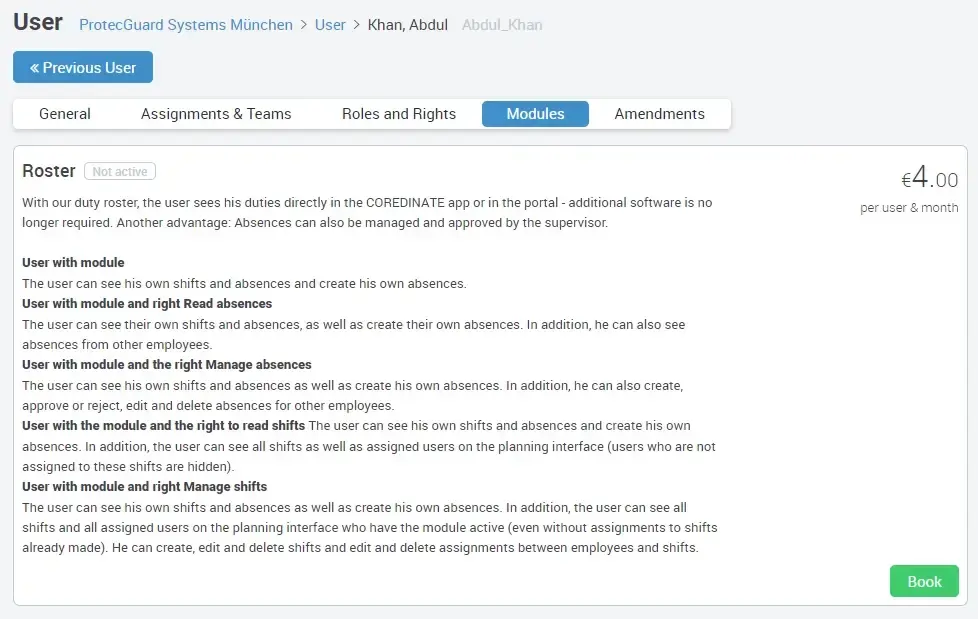Click the double-chevron icon on Previous User
Screen dimensions: 978x619
pyautogui.click(x=34, y=68)
